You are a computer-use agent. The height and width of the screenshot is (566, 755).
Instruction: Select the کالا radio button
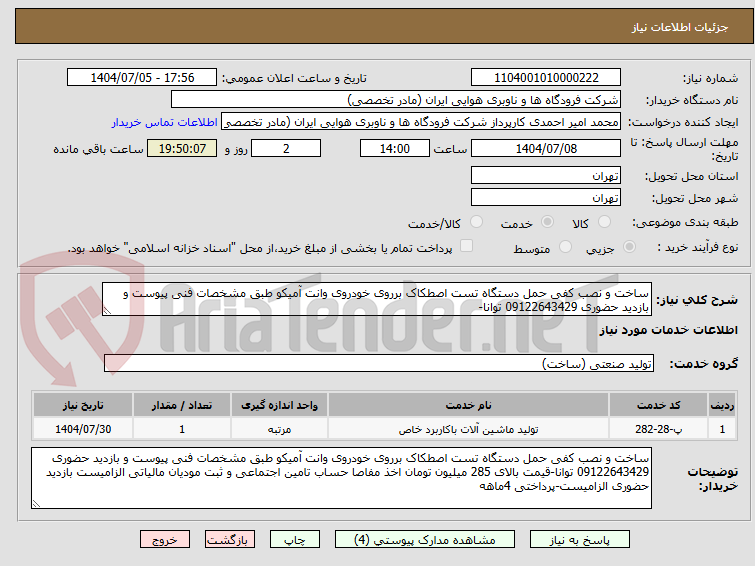coord(604,222)
